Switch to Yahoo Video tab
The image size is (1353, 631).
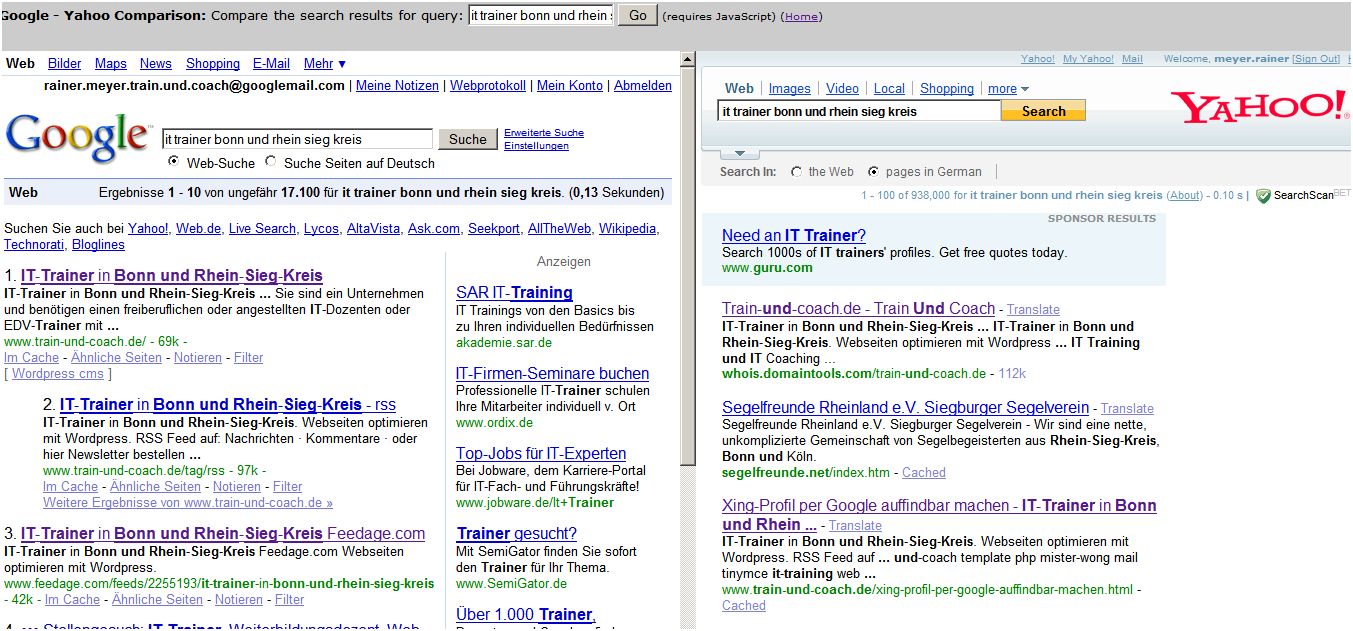(x=842, y=89)
